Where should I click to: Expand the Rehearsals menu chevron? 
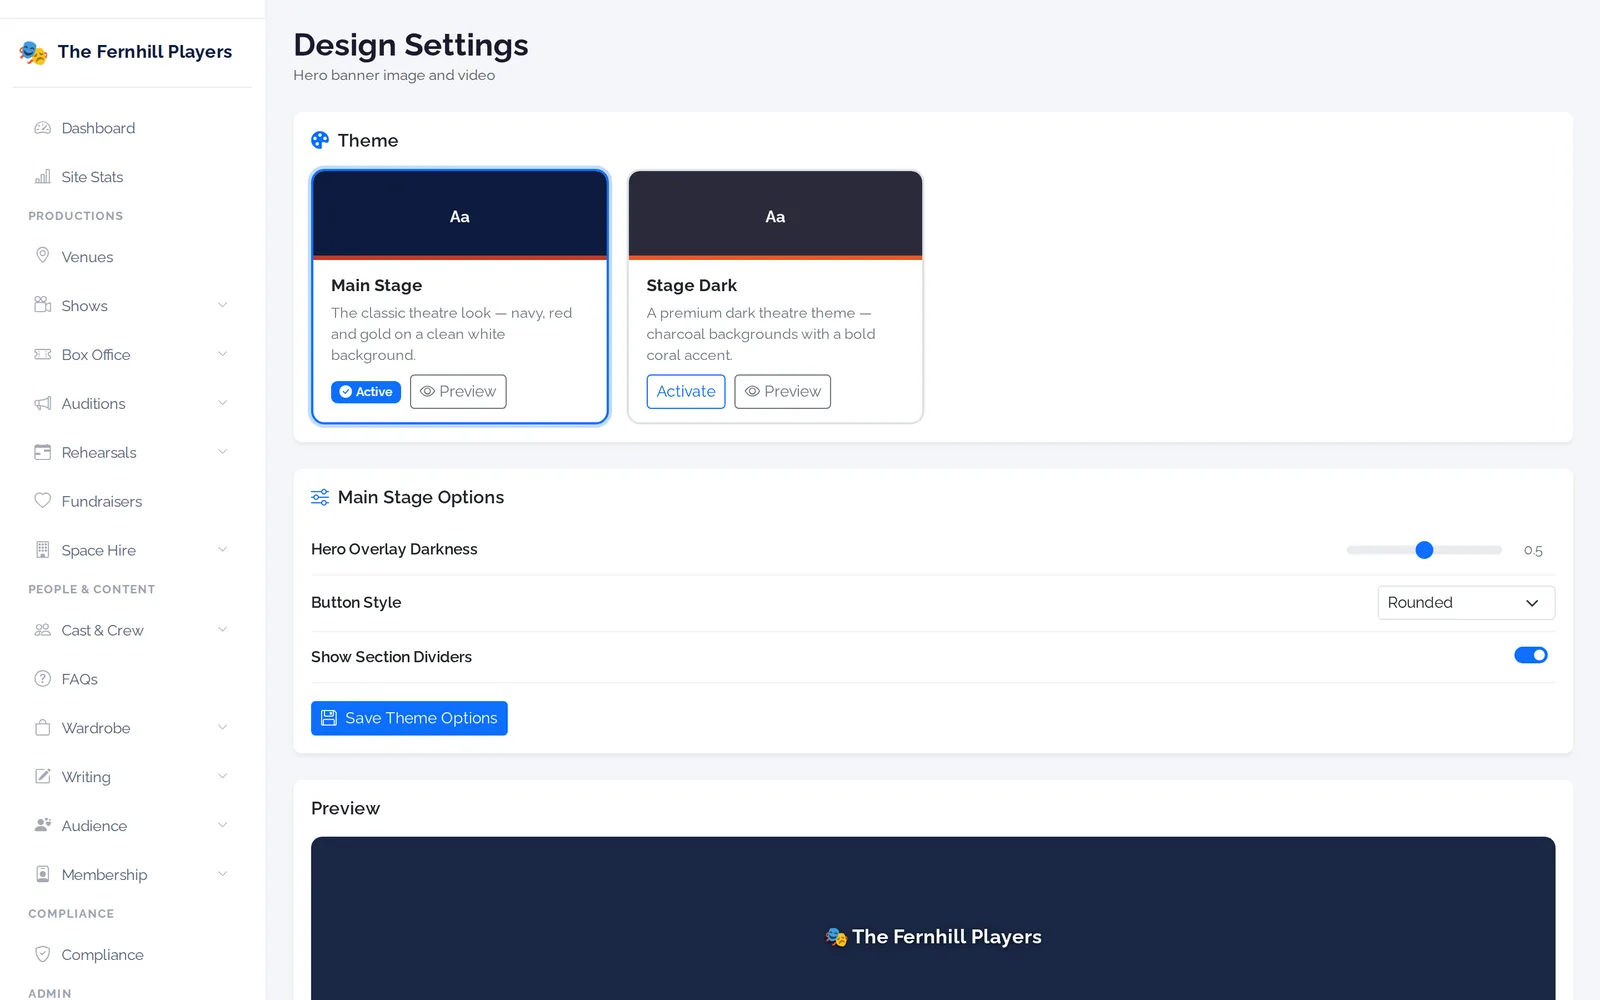click(223, 452)
